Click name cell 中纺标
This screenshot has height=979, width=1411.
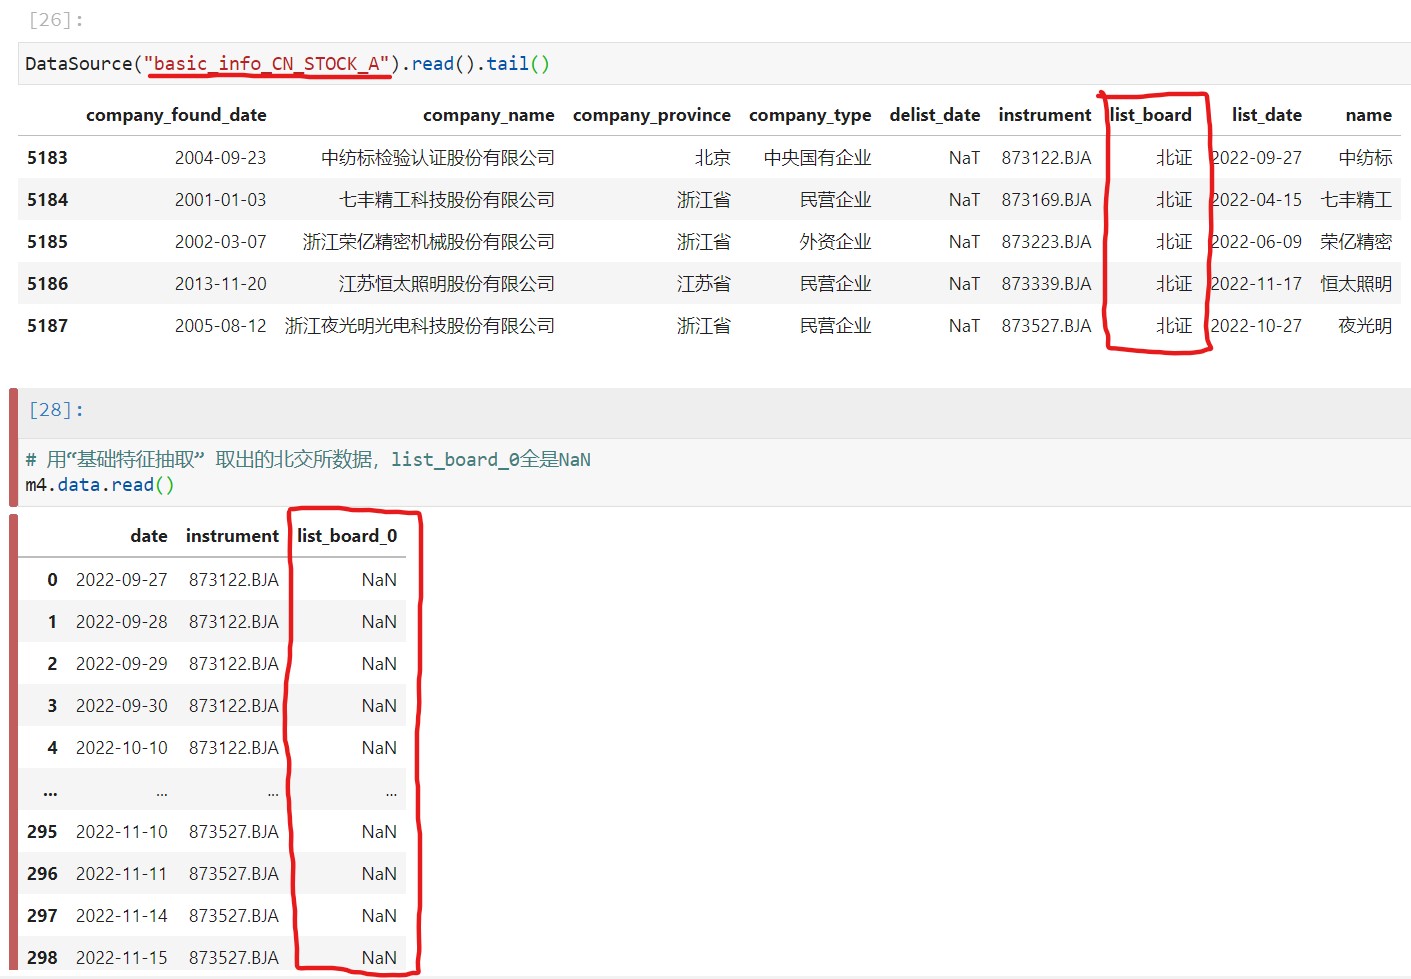[1365, 158]
